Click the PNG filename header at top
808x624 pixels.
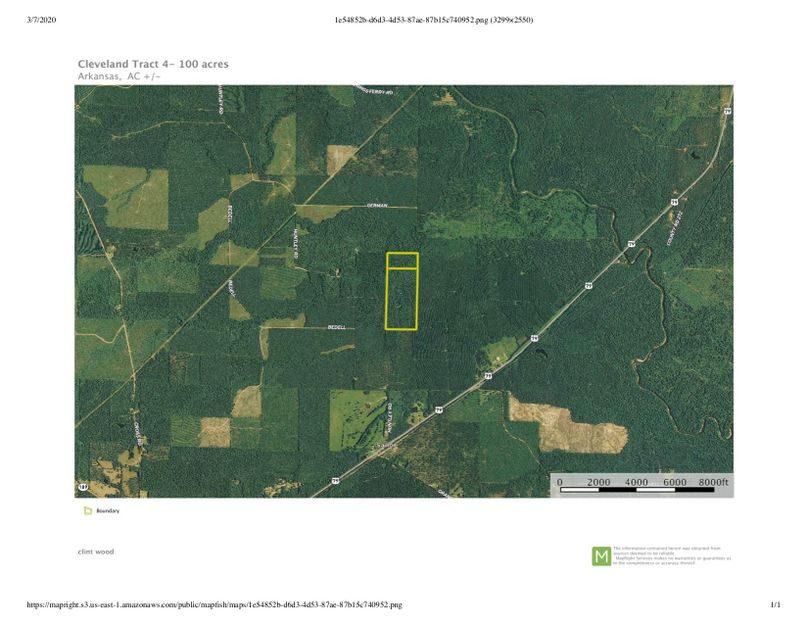(x=433, y=19)
